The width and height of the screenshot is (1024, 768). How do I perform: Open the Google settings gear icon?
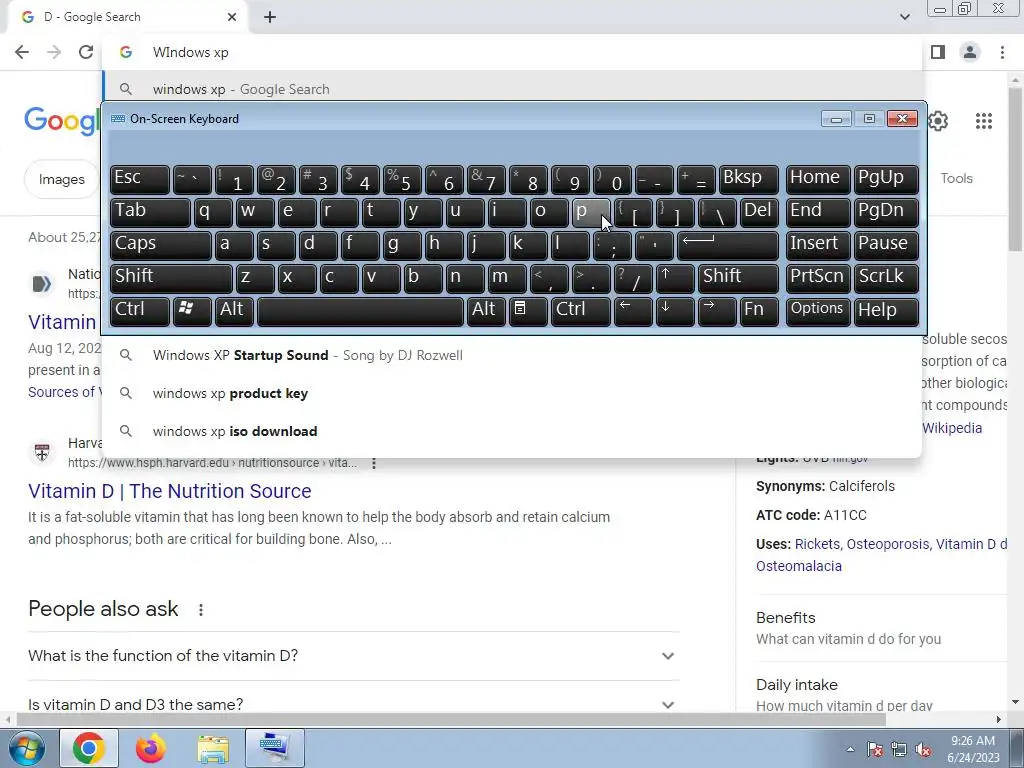pyautogui.click(x=938, y=121)
